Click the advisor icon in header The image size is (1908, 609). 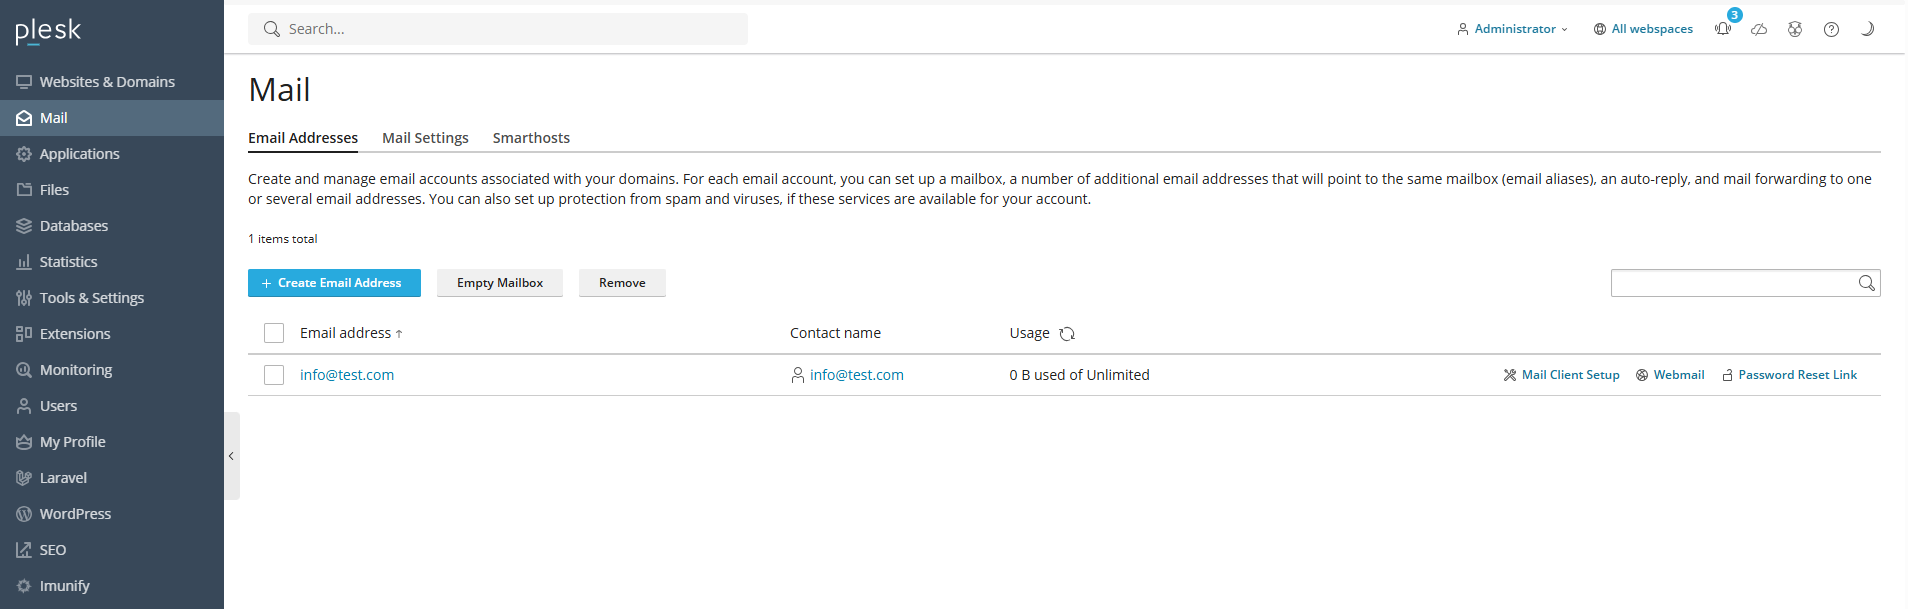pyautogui.click(x=1795, y=29)
